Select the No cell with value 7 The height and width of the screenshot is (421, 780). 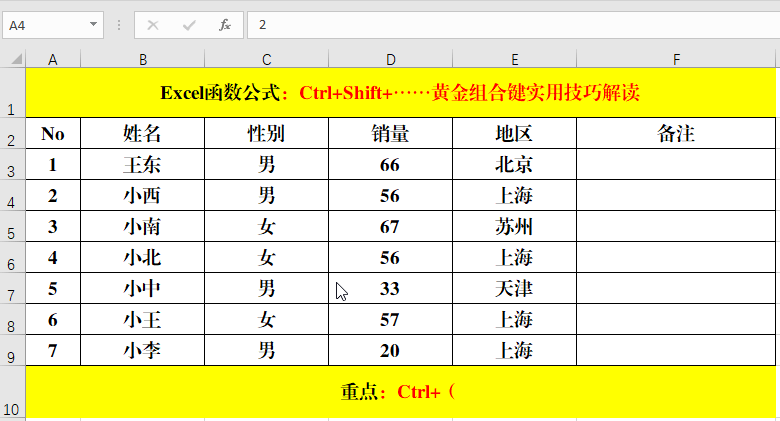click(x=53, y=350)
